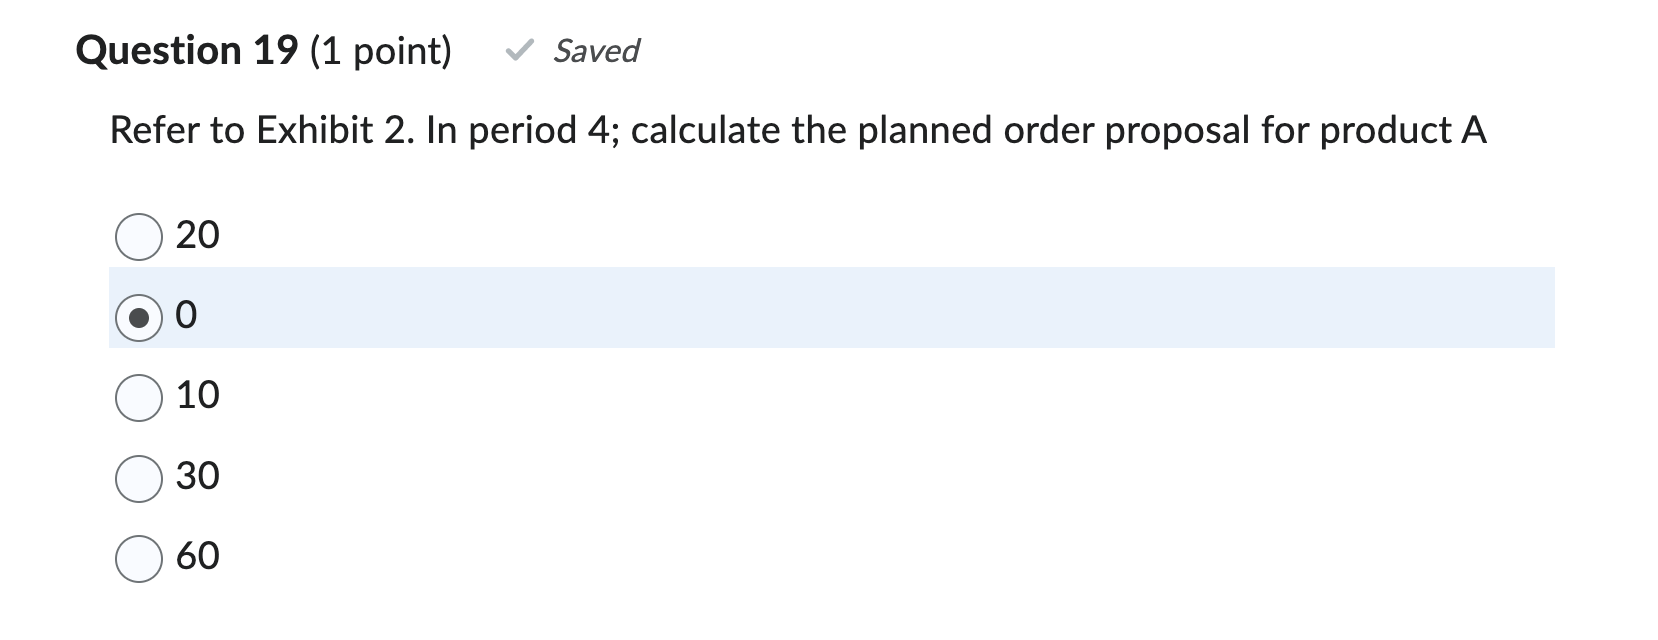Click the answer label text 20

click(197, 234)
